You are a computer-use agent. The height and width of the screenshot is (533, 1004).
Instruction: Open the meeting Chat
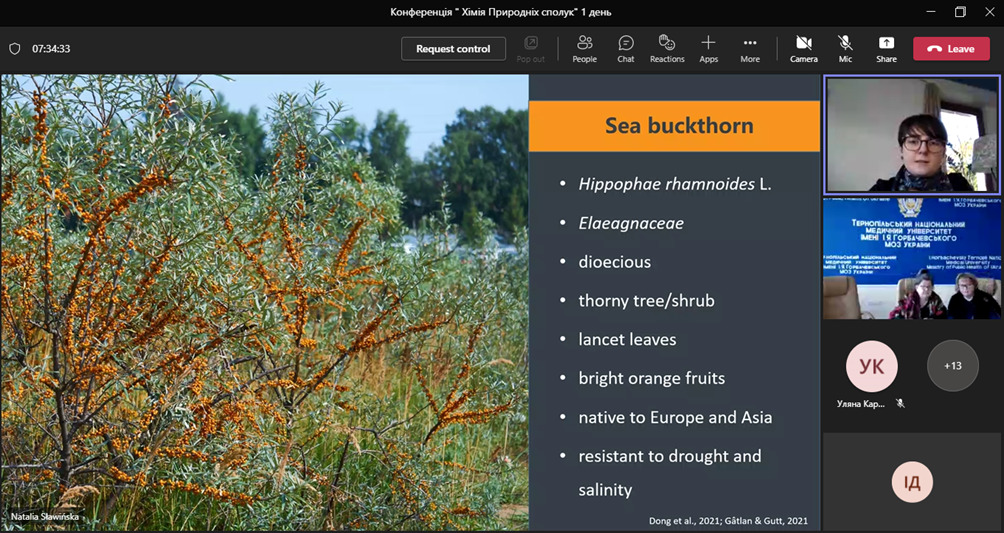click(626, 48)
